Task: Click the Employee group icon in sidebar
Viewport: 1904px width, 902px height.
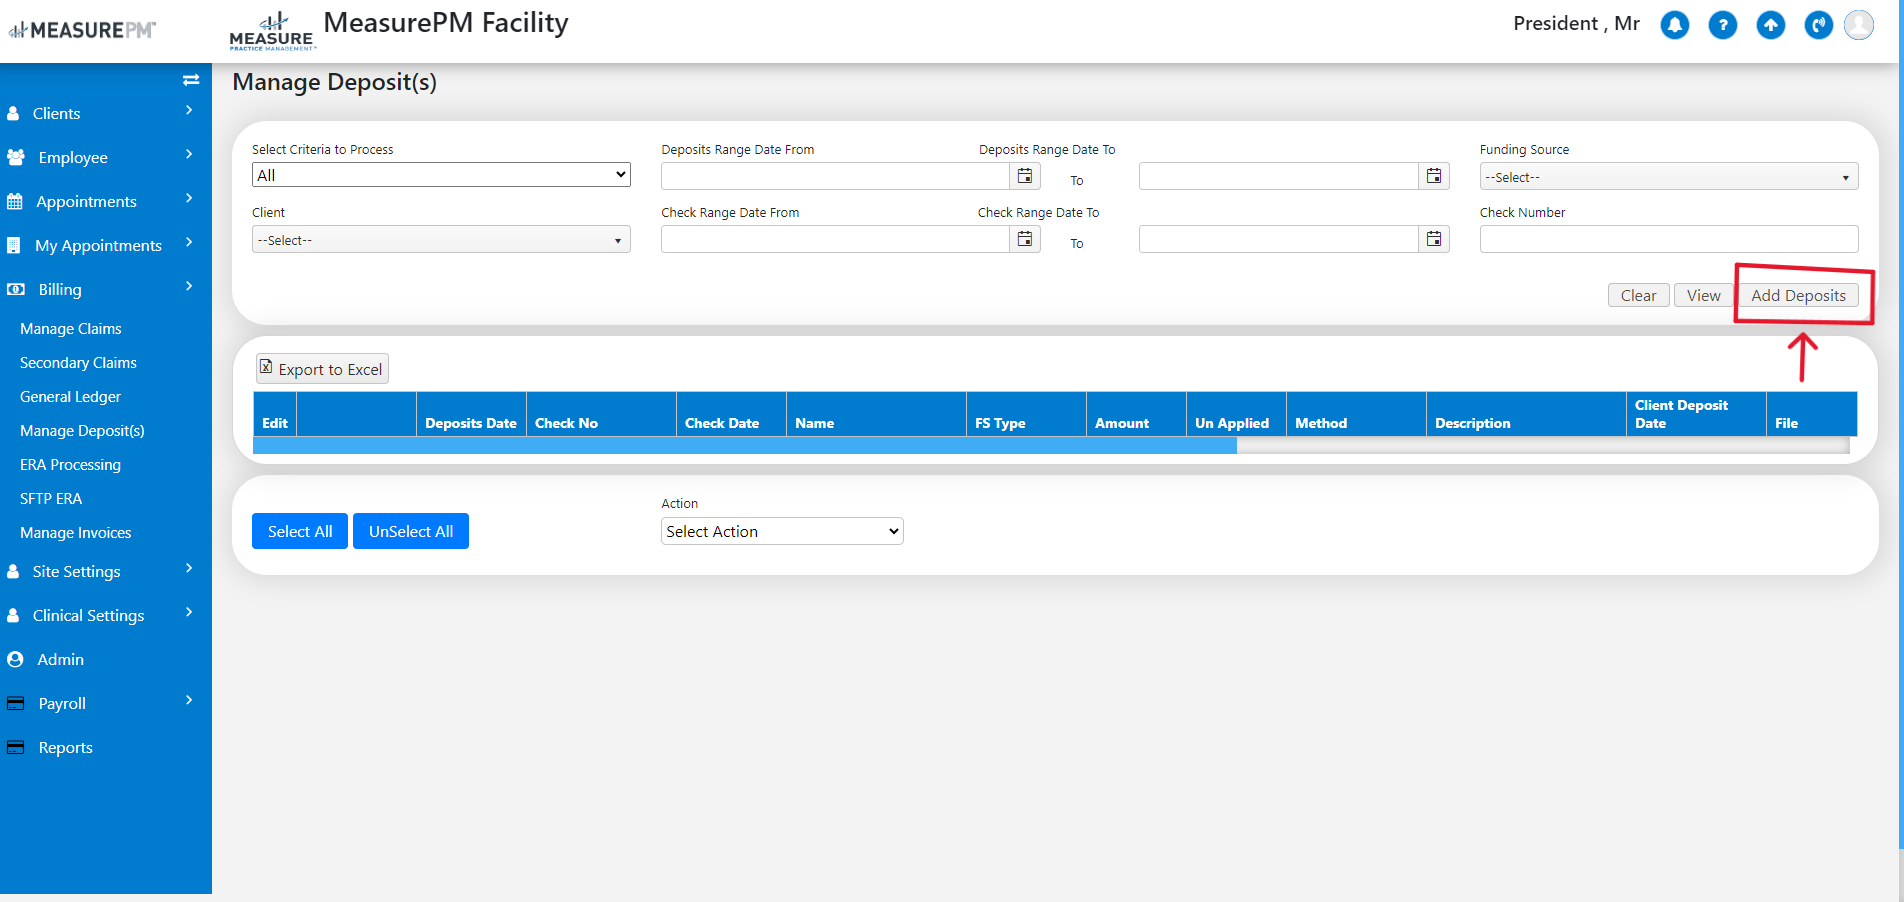Action: (x=16, y=157)
